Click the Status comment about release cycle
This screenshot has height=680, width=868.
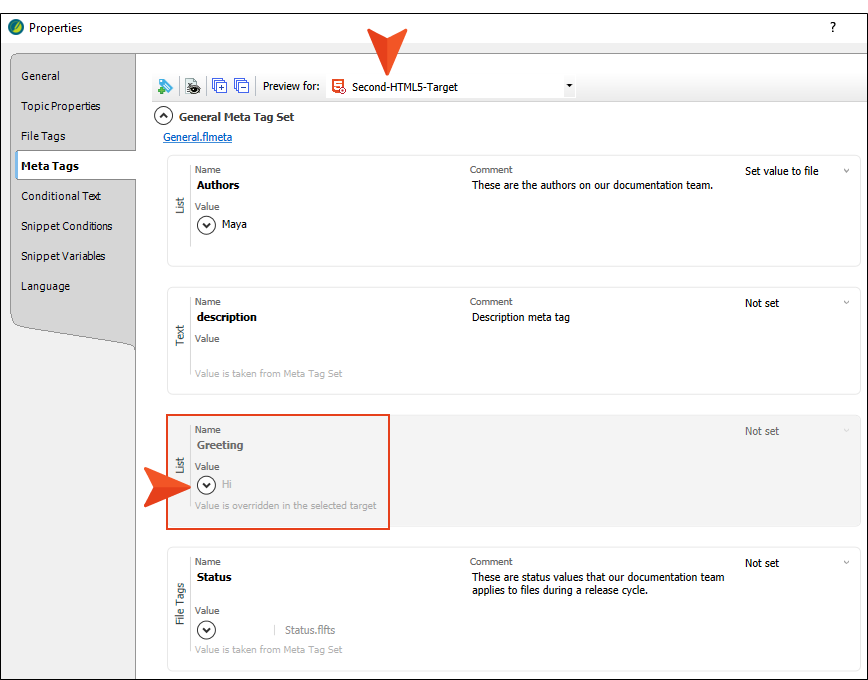(598, 583)
